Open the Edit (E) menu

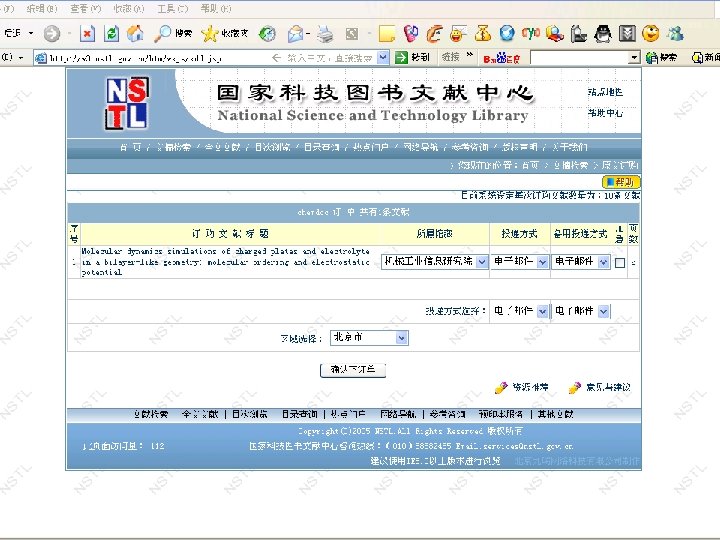pyautogui.click(x=42, y=9)
